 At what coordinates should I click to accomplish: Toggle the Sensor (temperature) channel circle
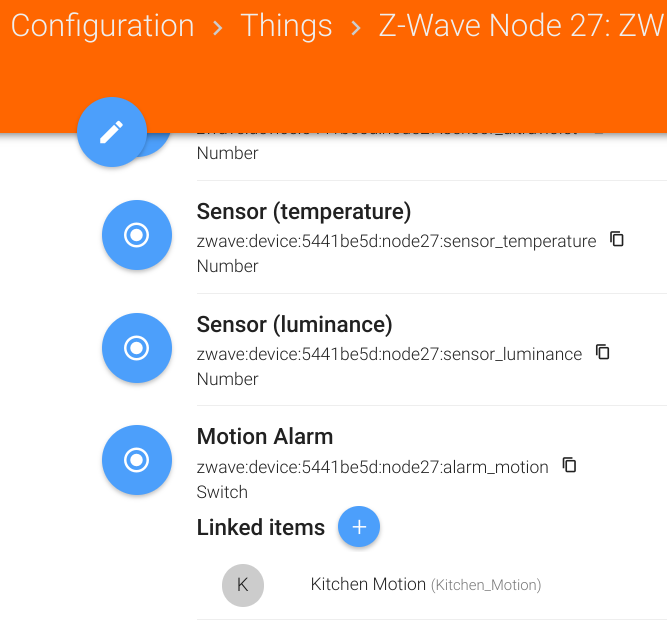point(137,236)
